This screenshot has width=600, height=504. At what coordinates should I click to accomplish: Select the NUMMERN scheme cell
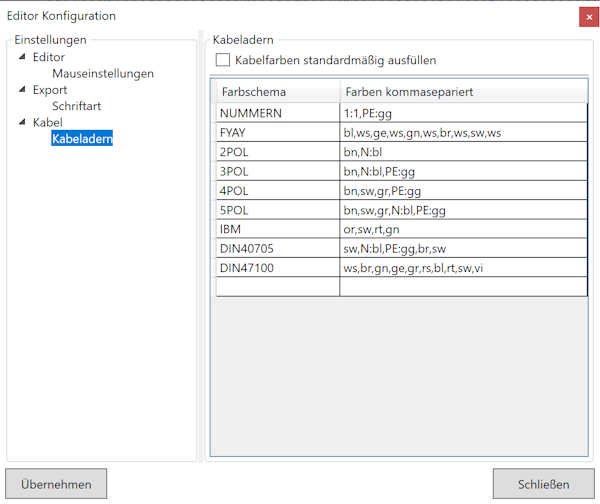pyautogui.click(x=277, y=113)
